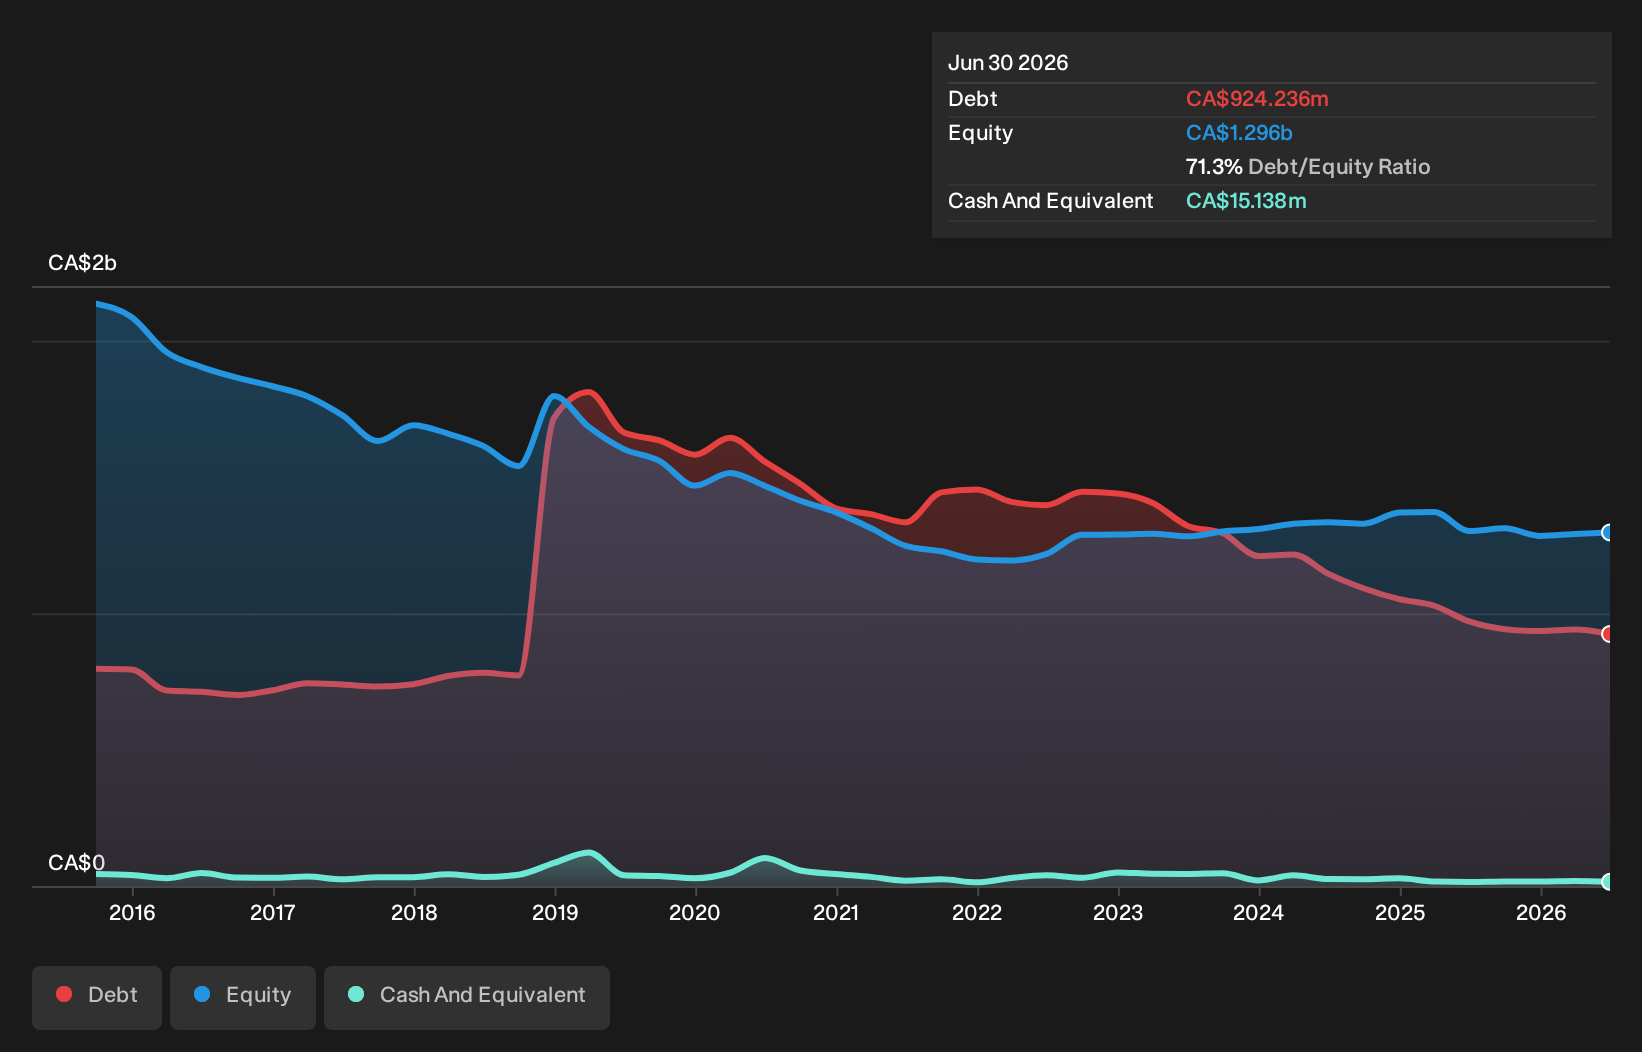This screenshot has width=1642, height=1052.
Task: Click the 2023 x-axis label
Action: 1118,912
